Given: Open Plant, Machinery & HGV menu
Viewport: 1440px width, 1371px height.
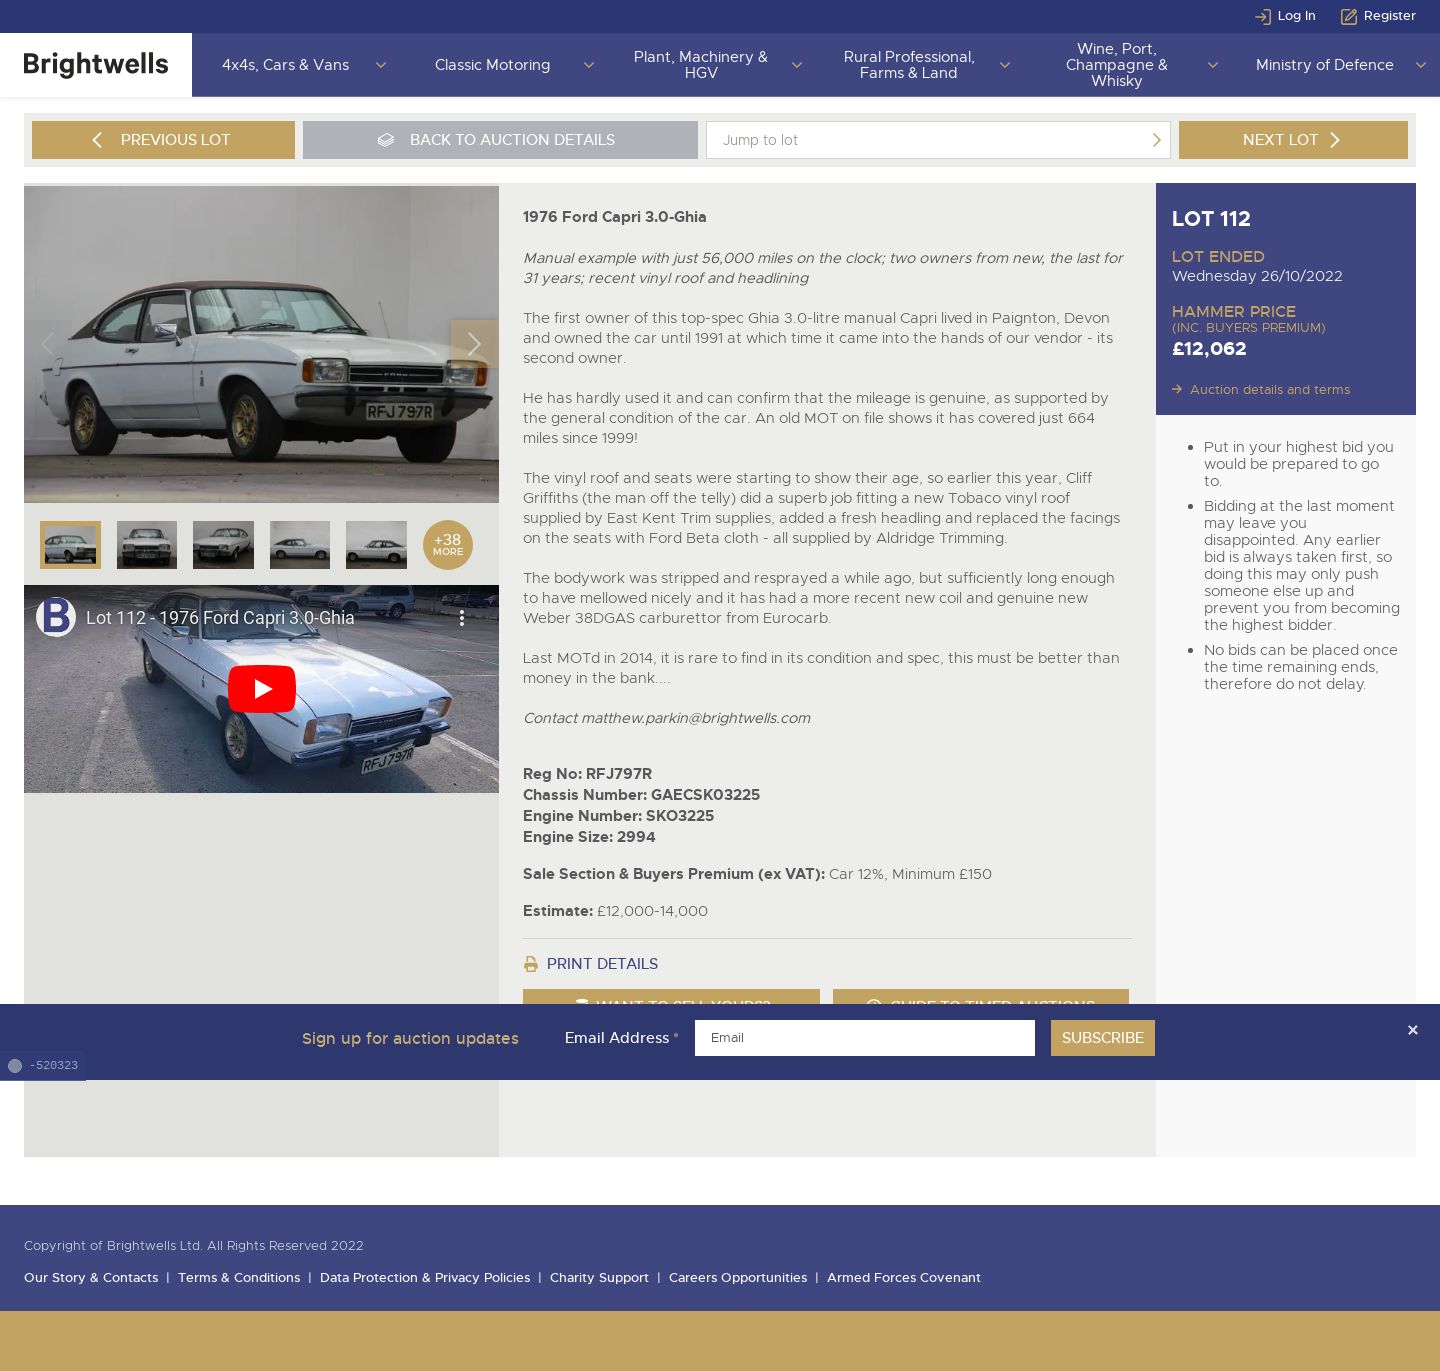Looking at the screenshot, I should pyautogui.click(x=700, y=65).
